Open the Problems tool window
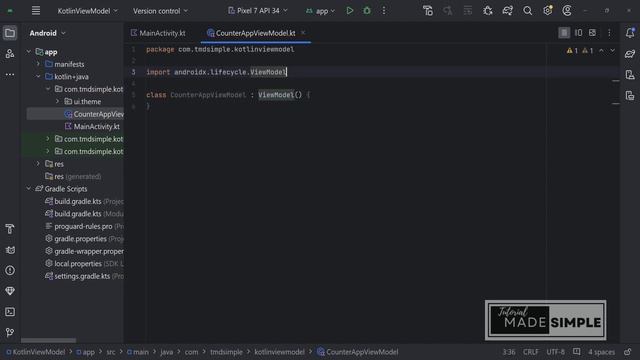The height and width of the screenshot is (360, 640). (10, 270)
